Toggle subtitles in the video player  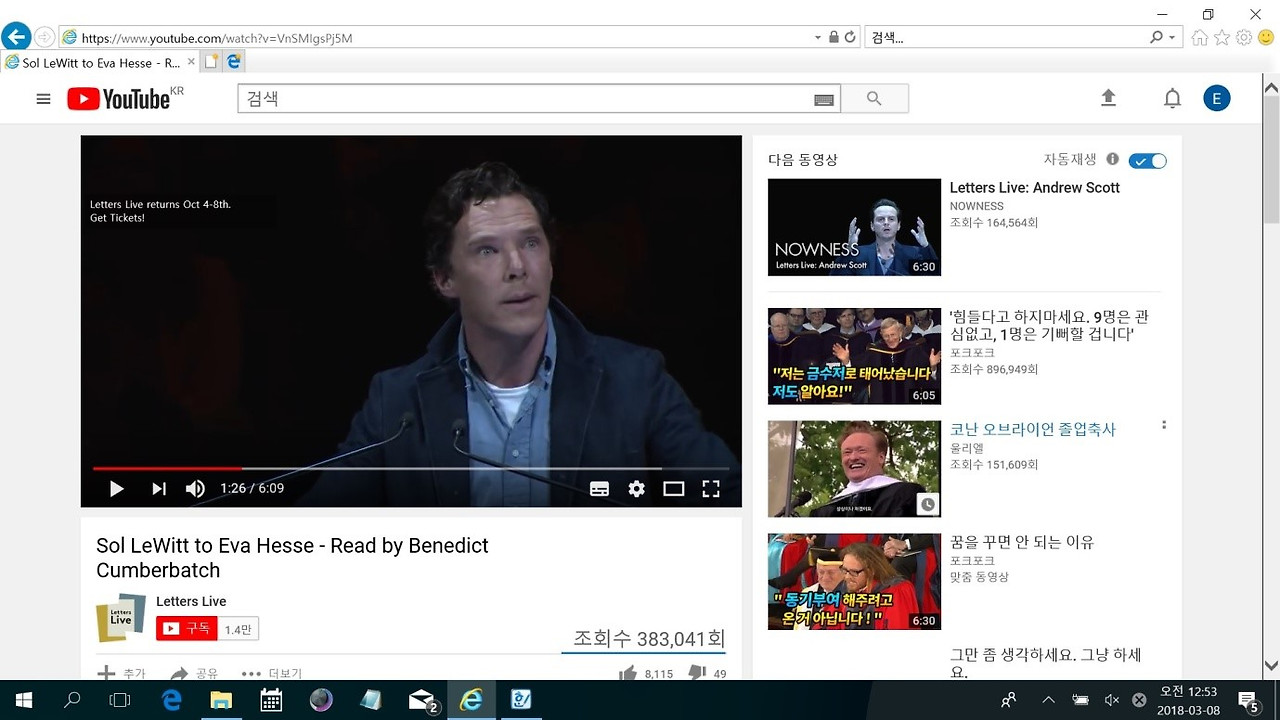pos(599,489)
